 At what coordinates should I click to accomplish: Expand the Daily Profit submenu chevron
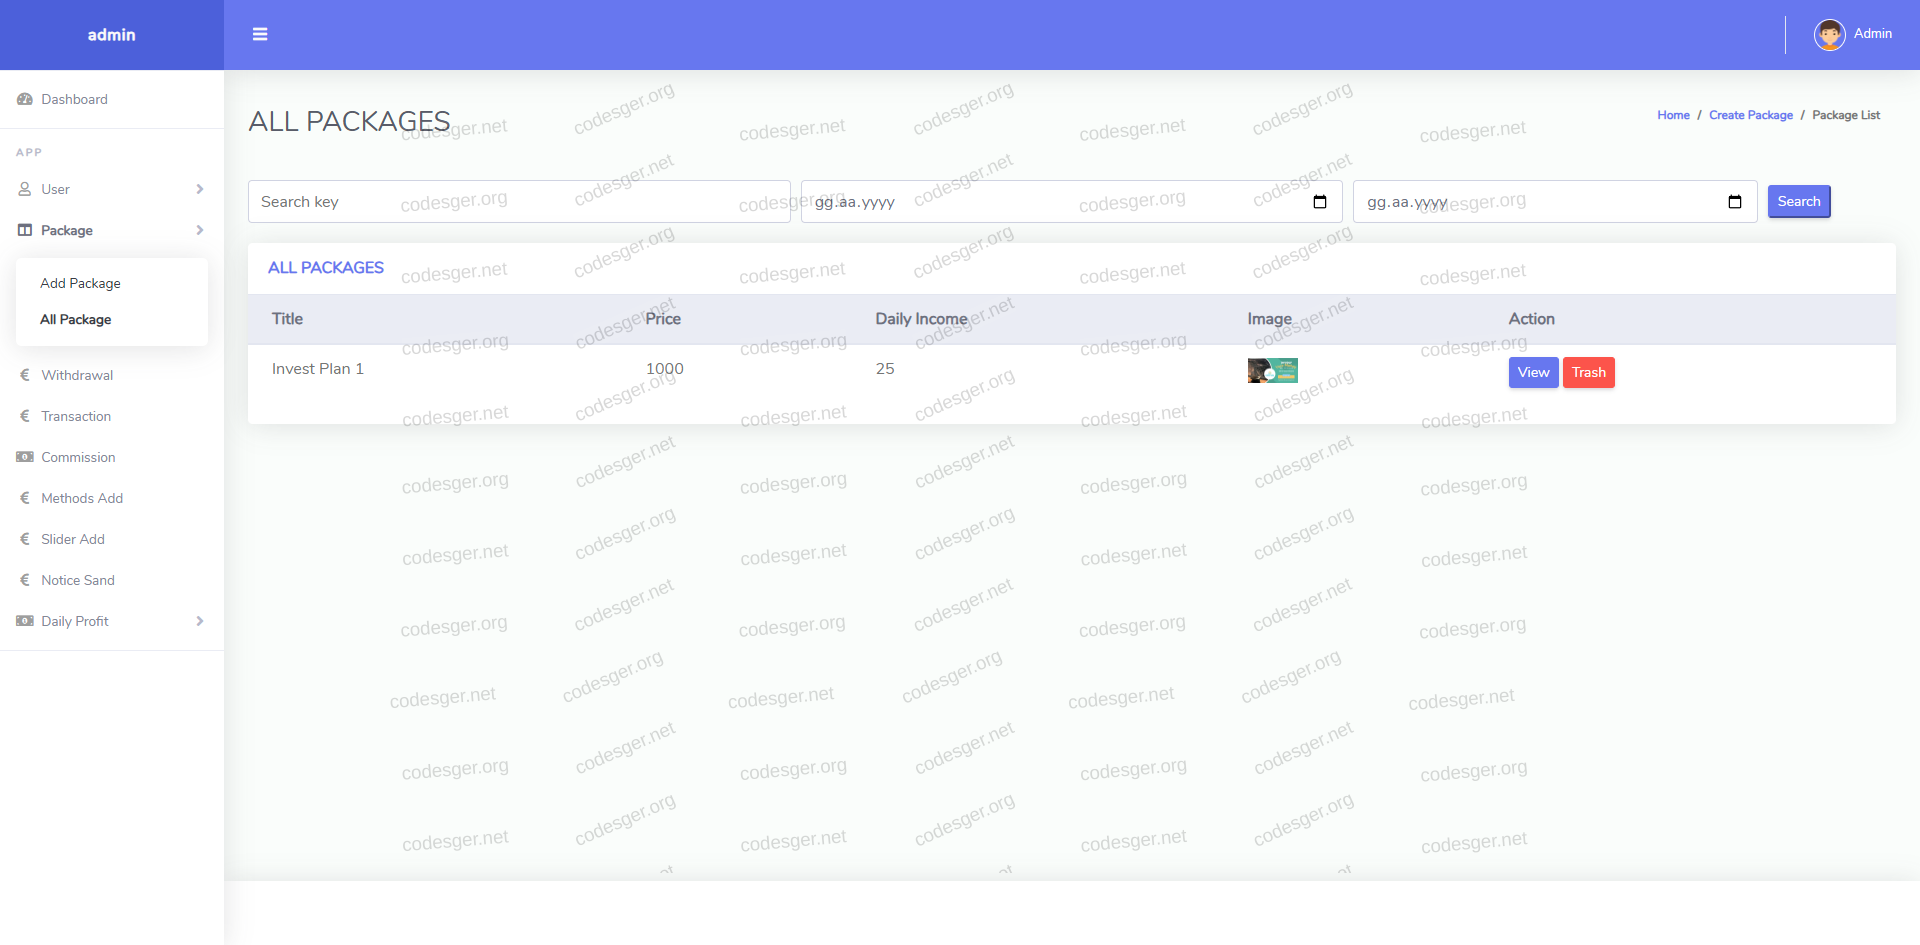200,621
